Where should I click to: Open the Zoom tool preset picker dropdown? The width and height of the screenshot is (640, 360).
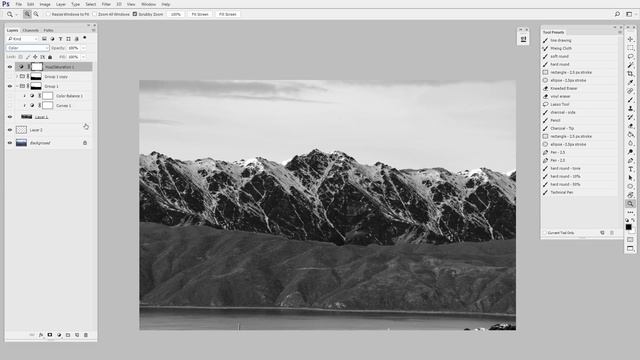(x=16, y=14)
